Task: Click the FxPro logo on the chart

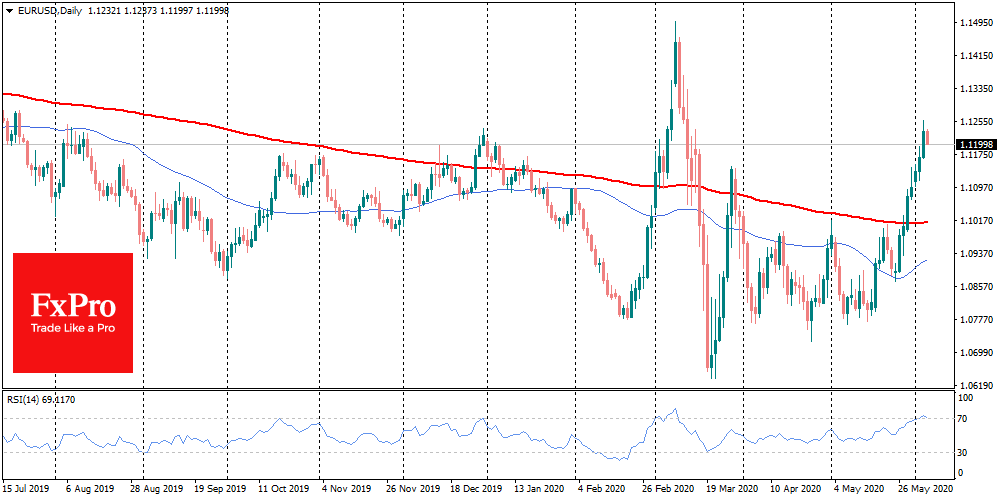Action: [x=73, y=305]
